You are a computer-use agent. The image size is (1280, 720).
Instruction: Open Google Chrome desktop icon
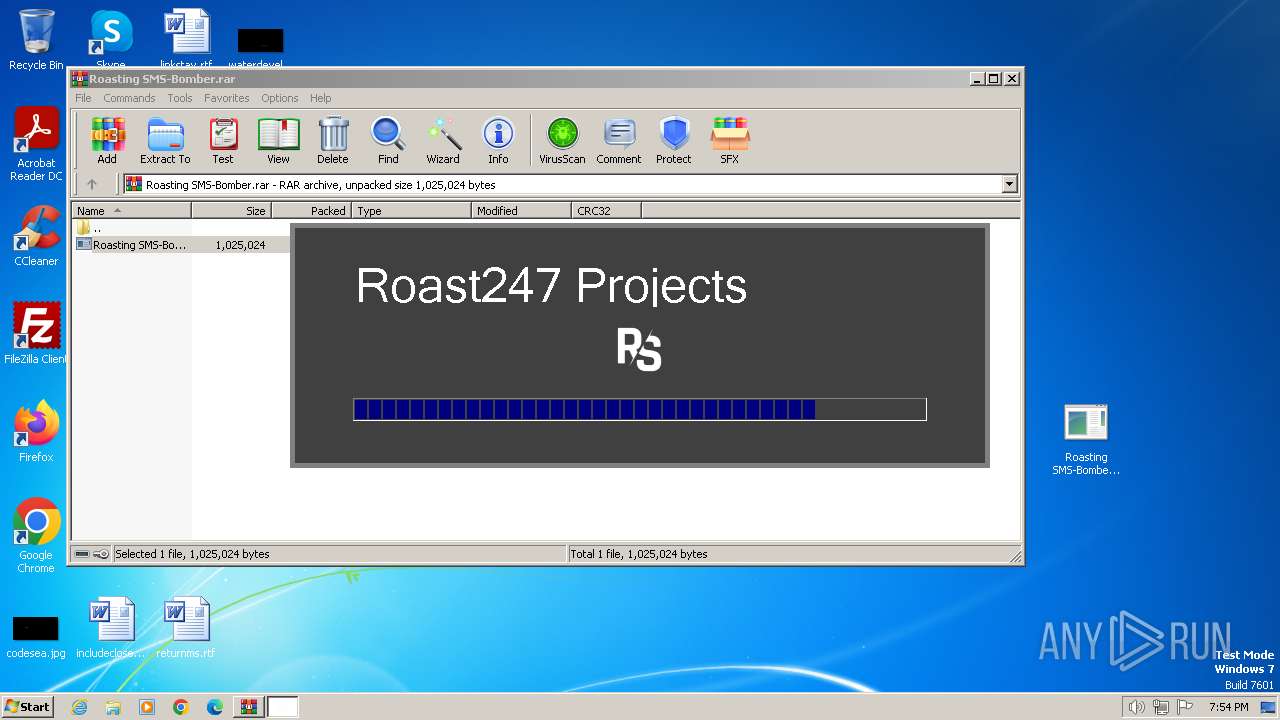36,536
